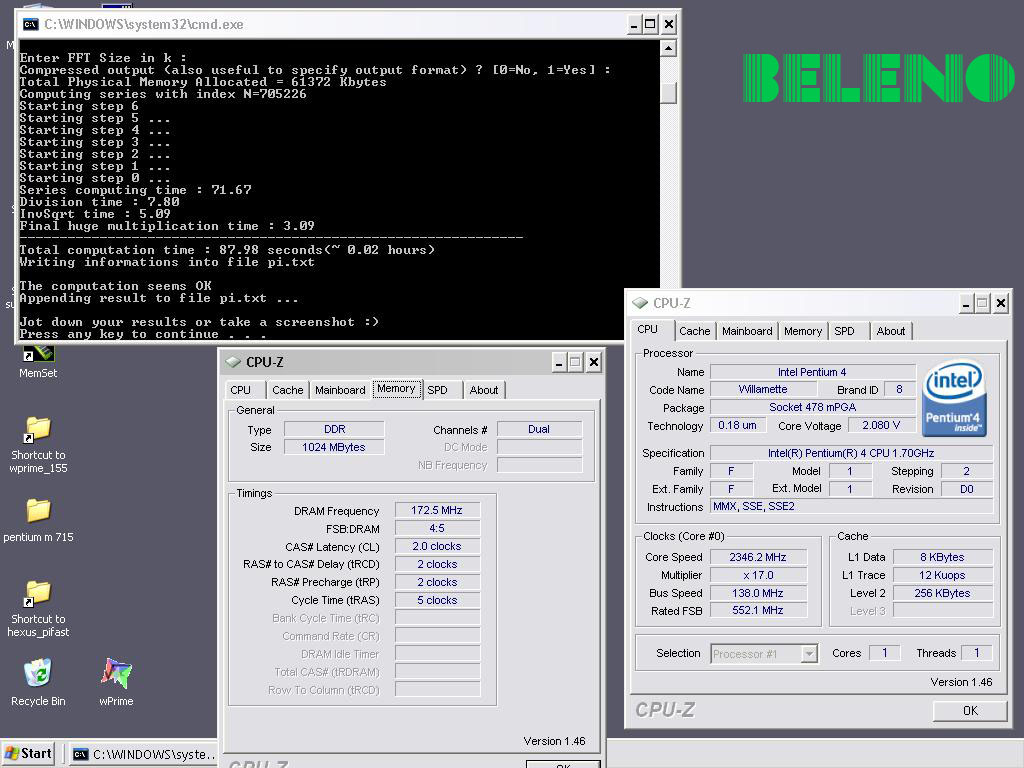1024x768 pixels.
Task: Click the memory Size value 1024 MBytes
Action: (x=334, y=447)
